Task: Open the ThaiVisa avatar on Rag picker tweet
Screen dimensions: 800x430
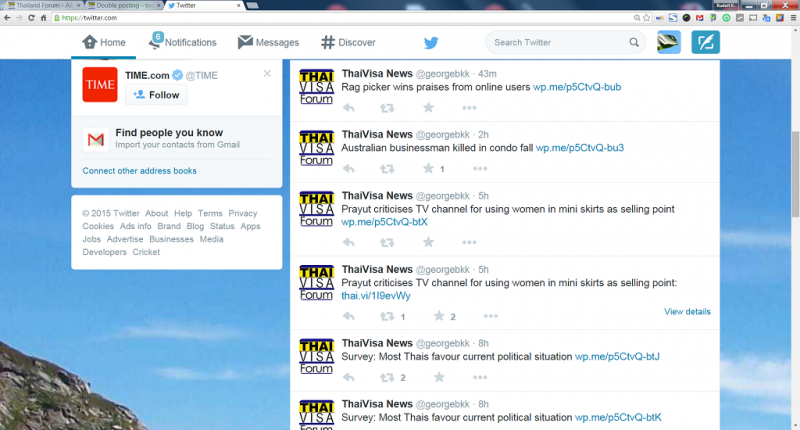Action: (316, 86)
